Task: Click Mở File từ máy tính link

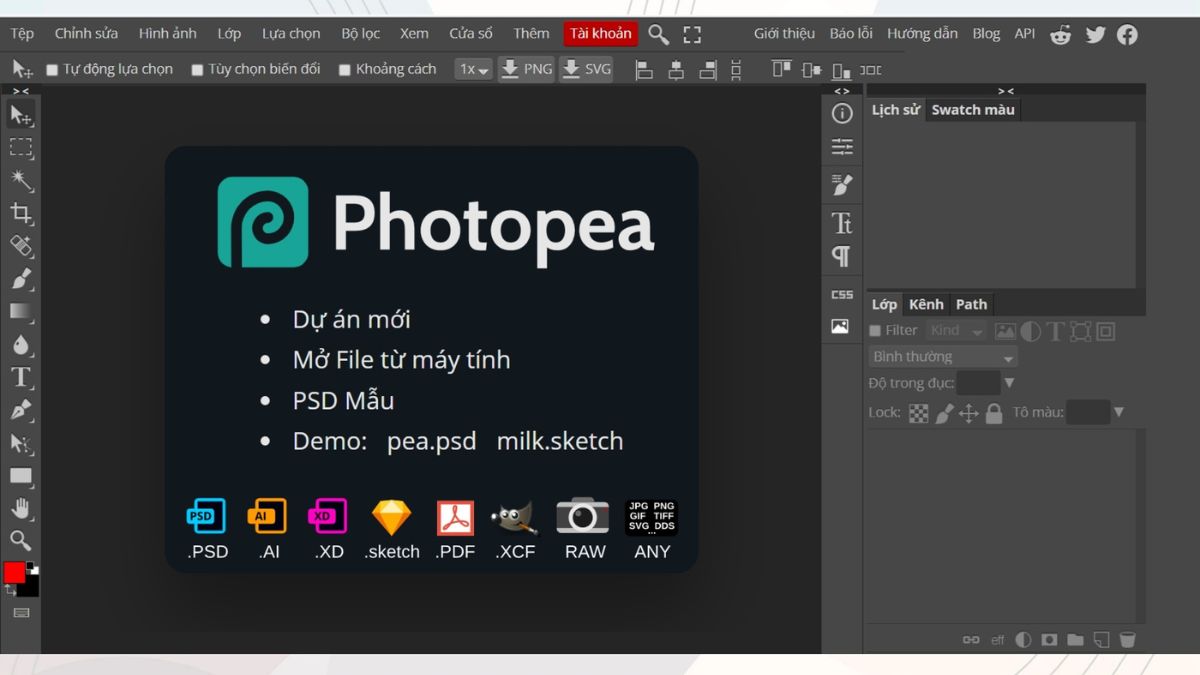Action: (402, 360)
